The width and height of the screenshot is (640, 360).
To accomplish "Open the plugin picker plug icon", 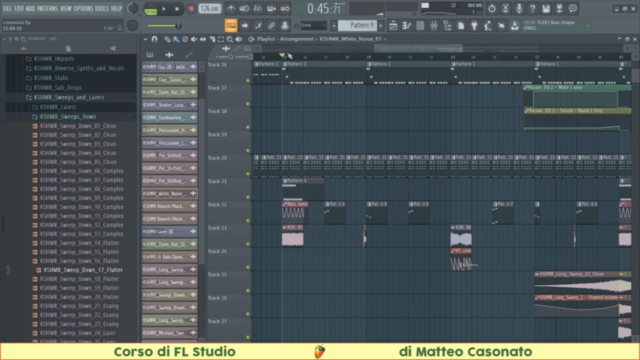I will 474,26.
